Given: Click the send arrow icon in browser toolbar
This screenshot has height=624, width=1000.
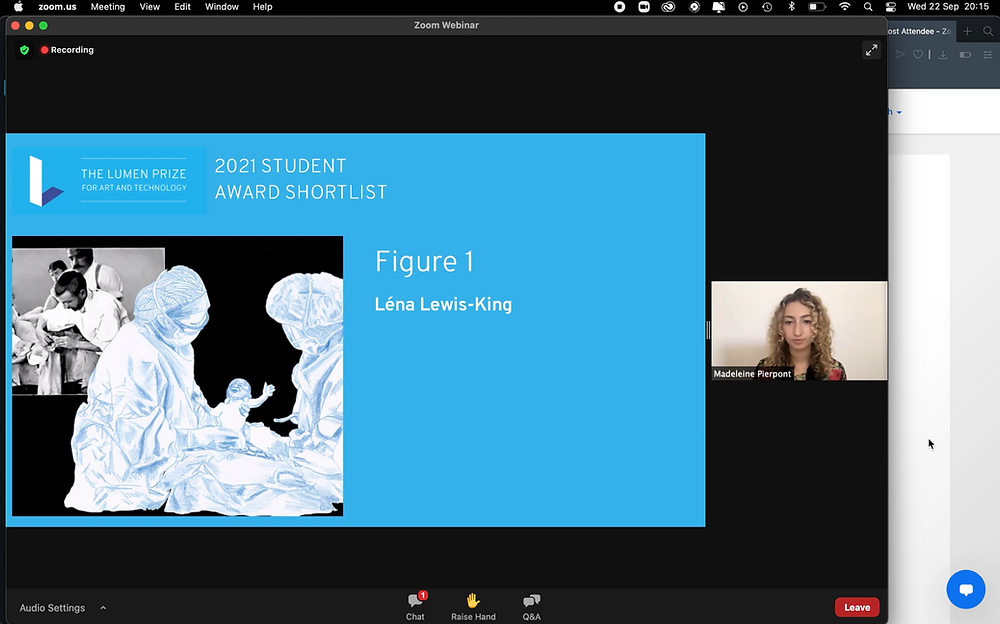Looking at the screenshot, I should click(900, 55).
